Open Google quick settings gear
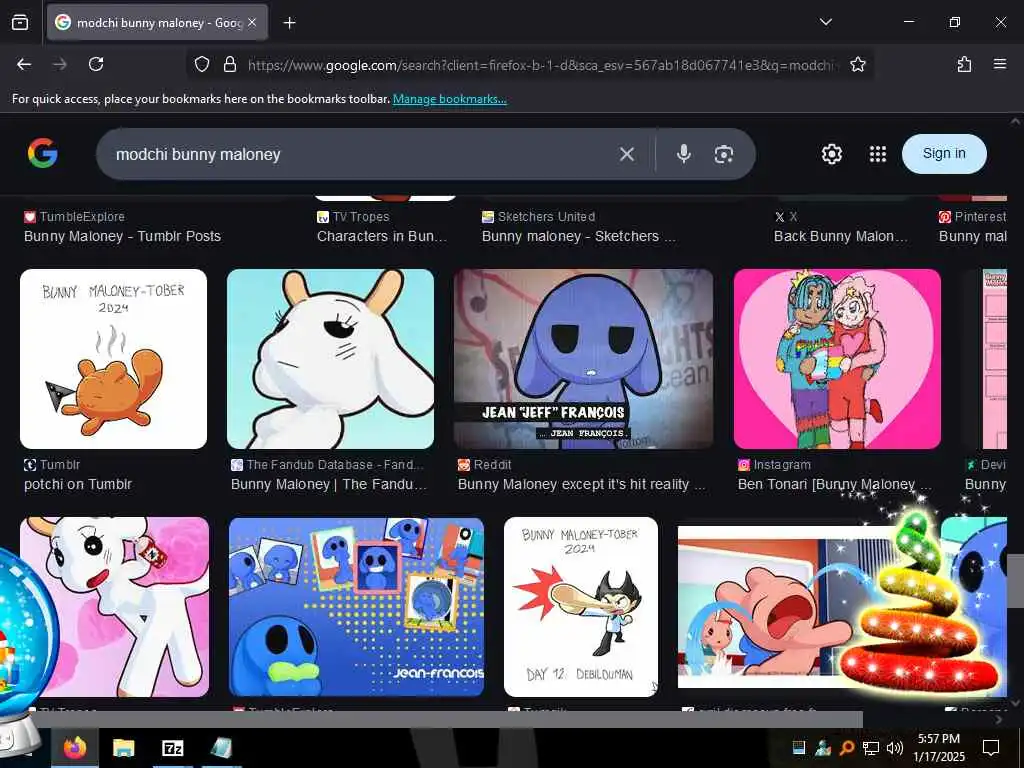The image size is (1024, 768). [x=831, y=154]
